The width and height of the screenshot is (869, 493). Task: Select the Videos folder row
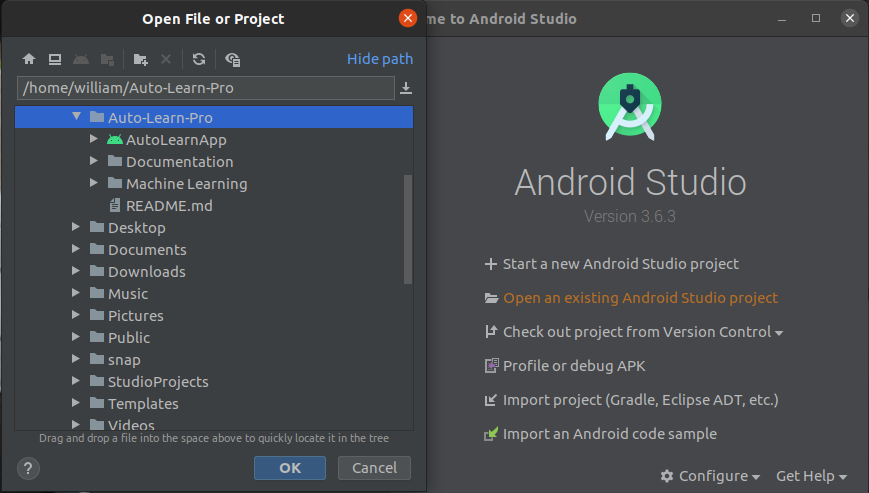coord(214,424)
